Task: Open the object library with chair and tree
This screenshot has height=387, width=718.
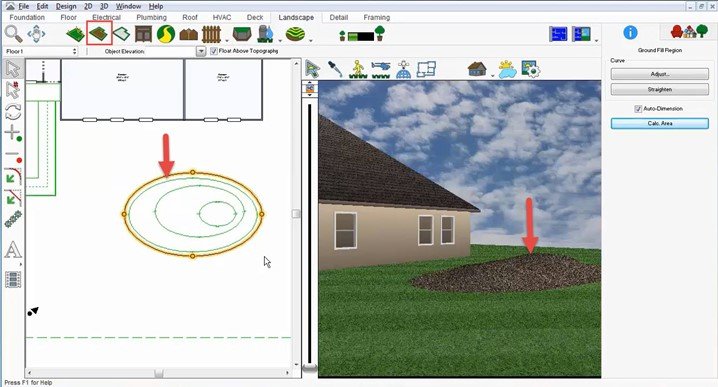Action: [689, 32]
